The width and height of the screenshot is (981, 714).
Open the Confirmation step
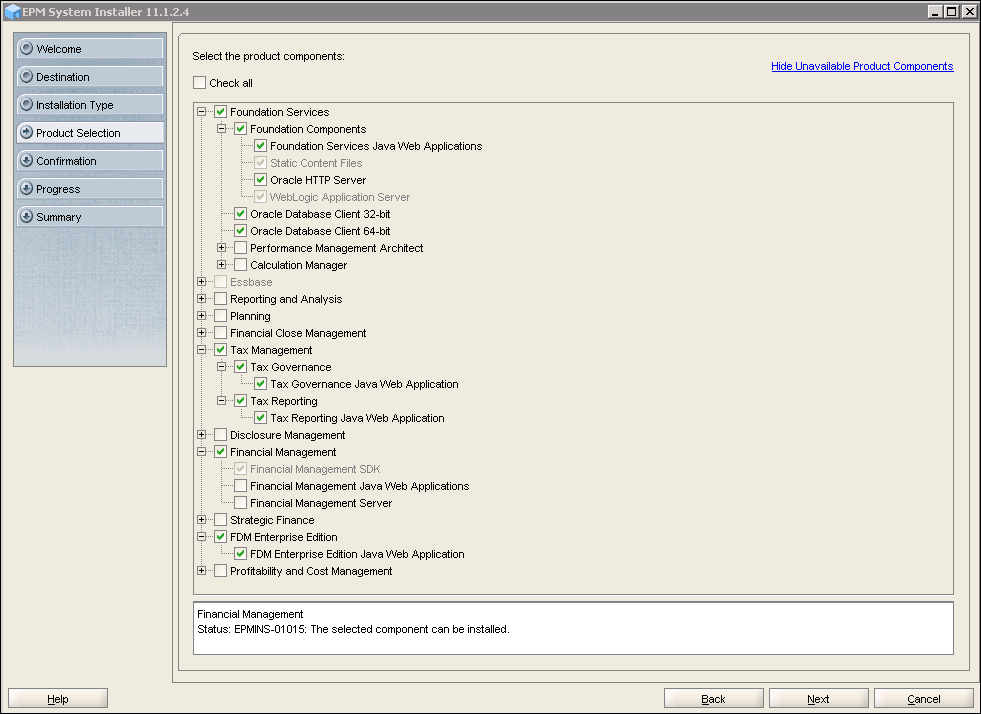coord(90,161)
